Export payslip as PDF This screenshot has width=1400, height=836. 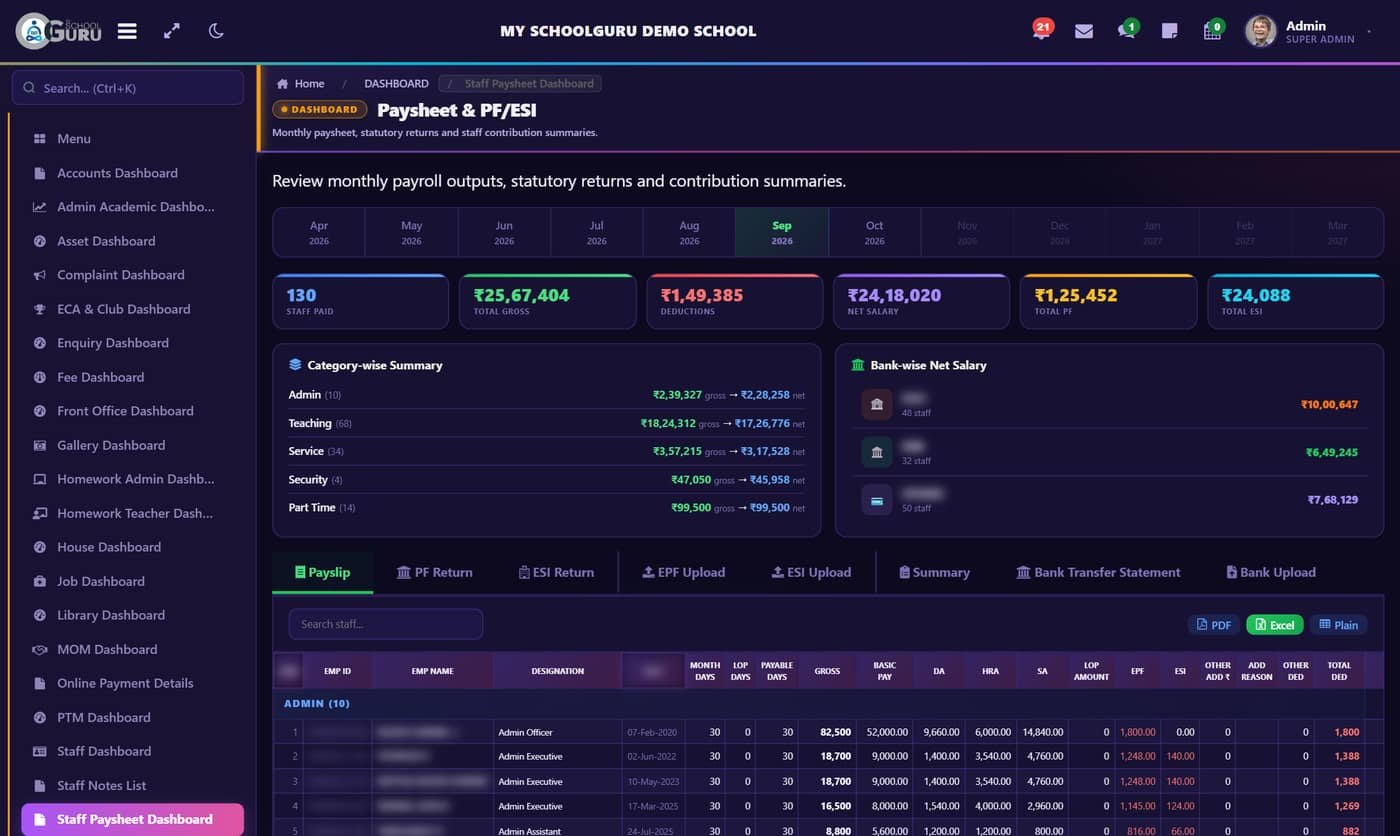point(1214,625)
